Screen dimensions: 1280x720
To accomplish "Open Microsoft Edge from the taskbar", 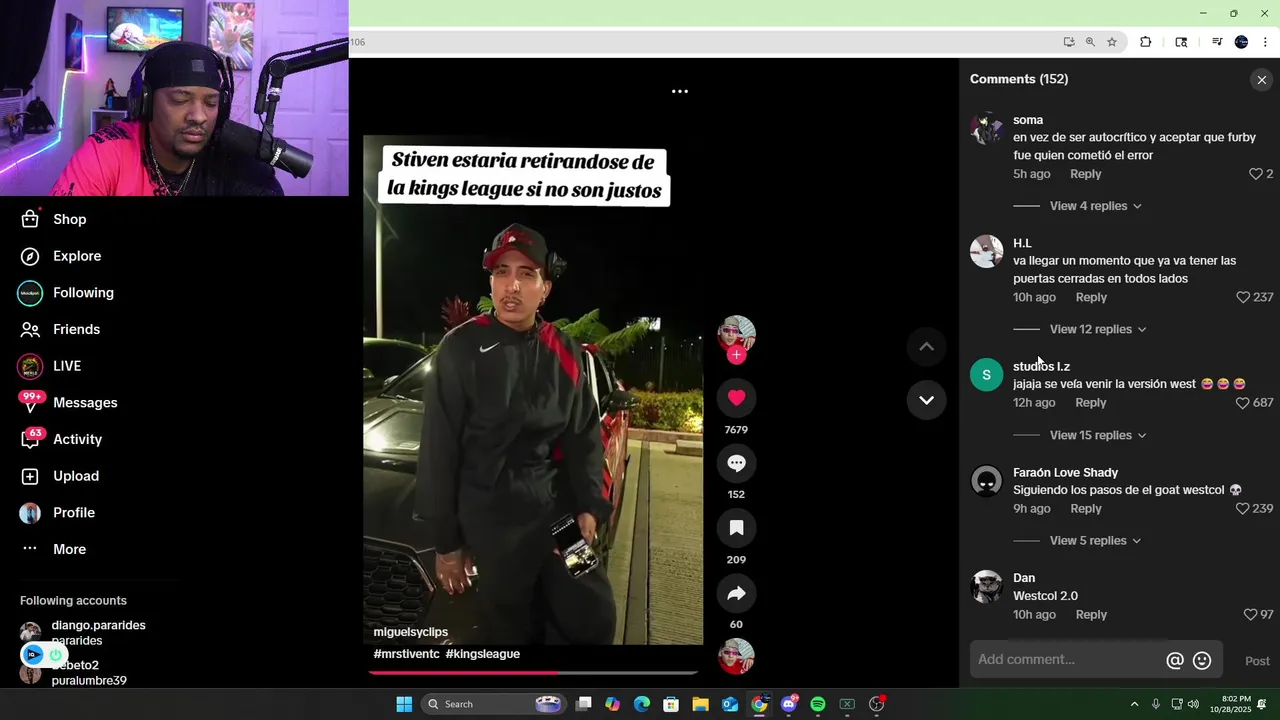I will (x=642, y=704).
